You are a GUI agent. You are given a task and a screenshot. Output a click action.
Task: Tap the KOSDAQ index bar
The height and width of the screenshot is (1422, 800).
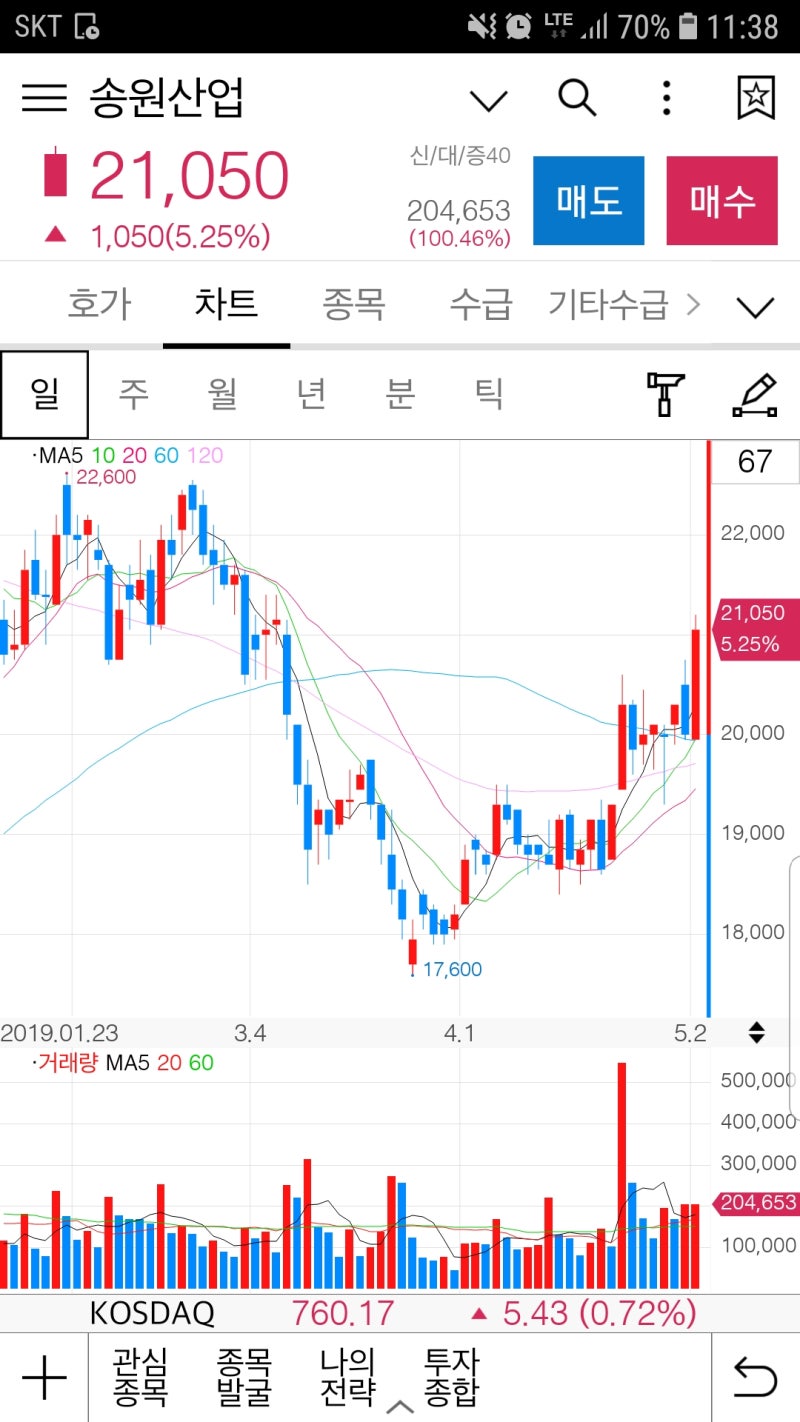pos(400,1312)
